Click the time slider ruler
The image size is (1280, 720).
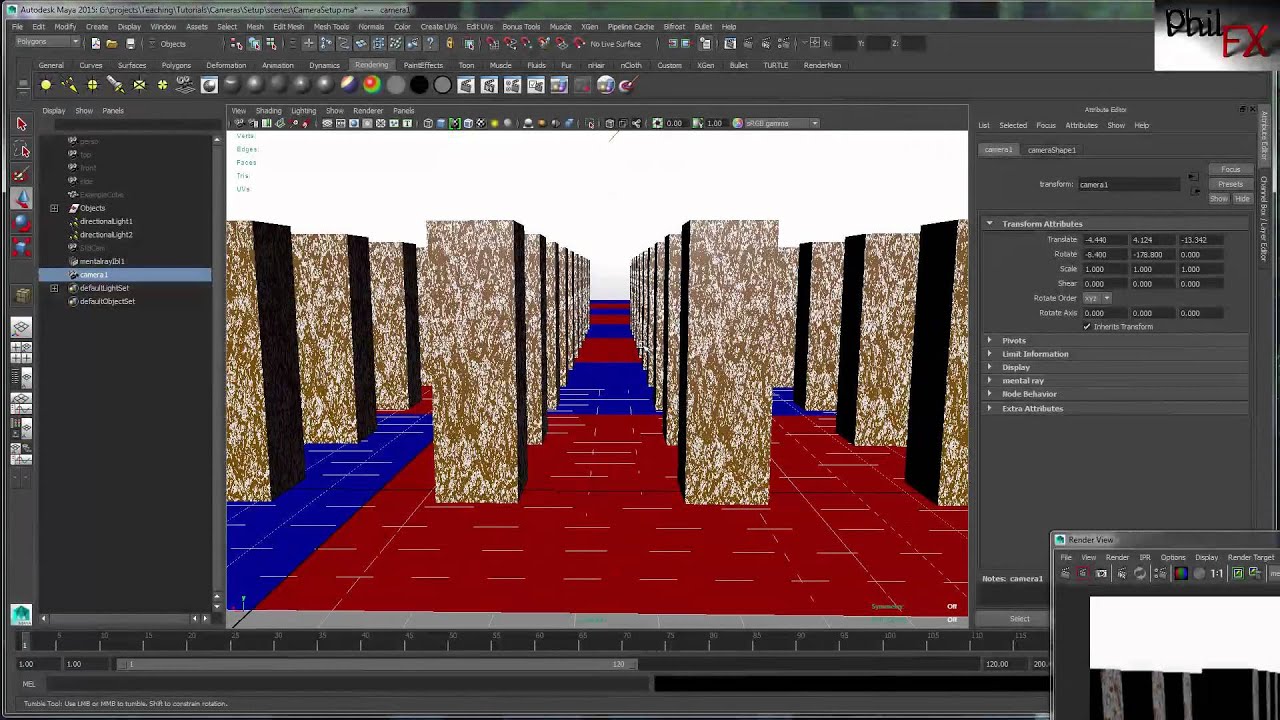[x=535, y=640]
